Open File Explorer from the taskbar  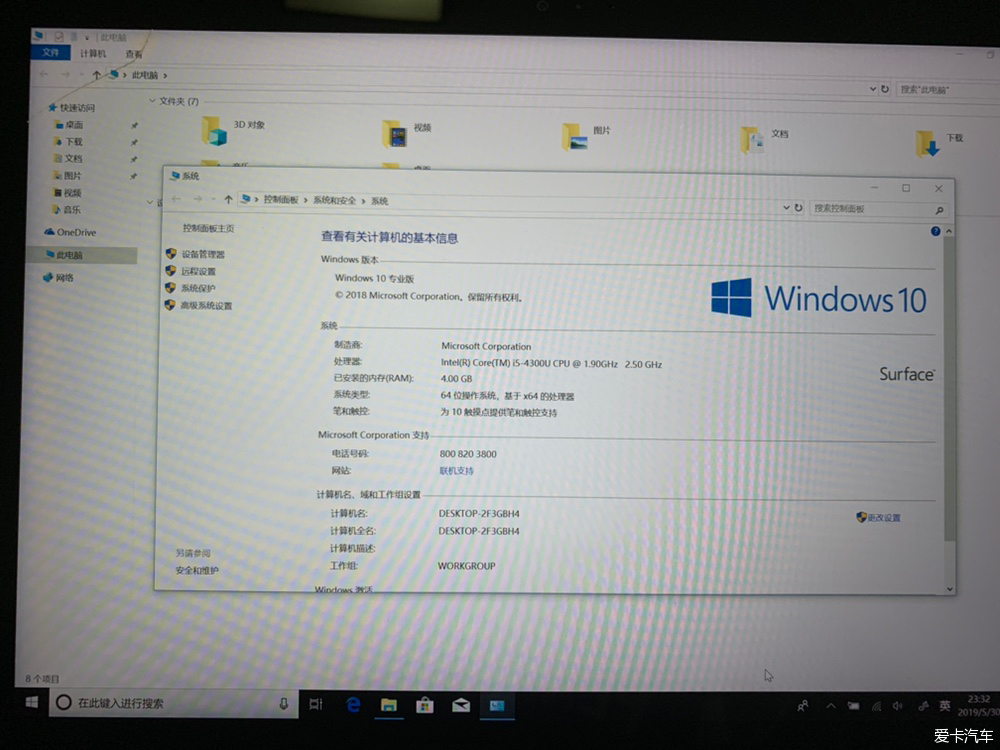coord(388,705)
